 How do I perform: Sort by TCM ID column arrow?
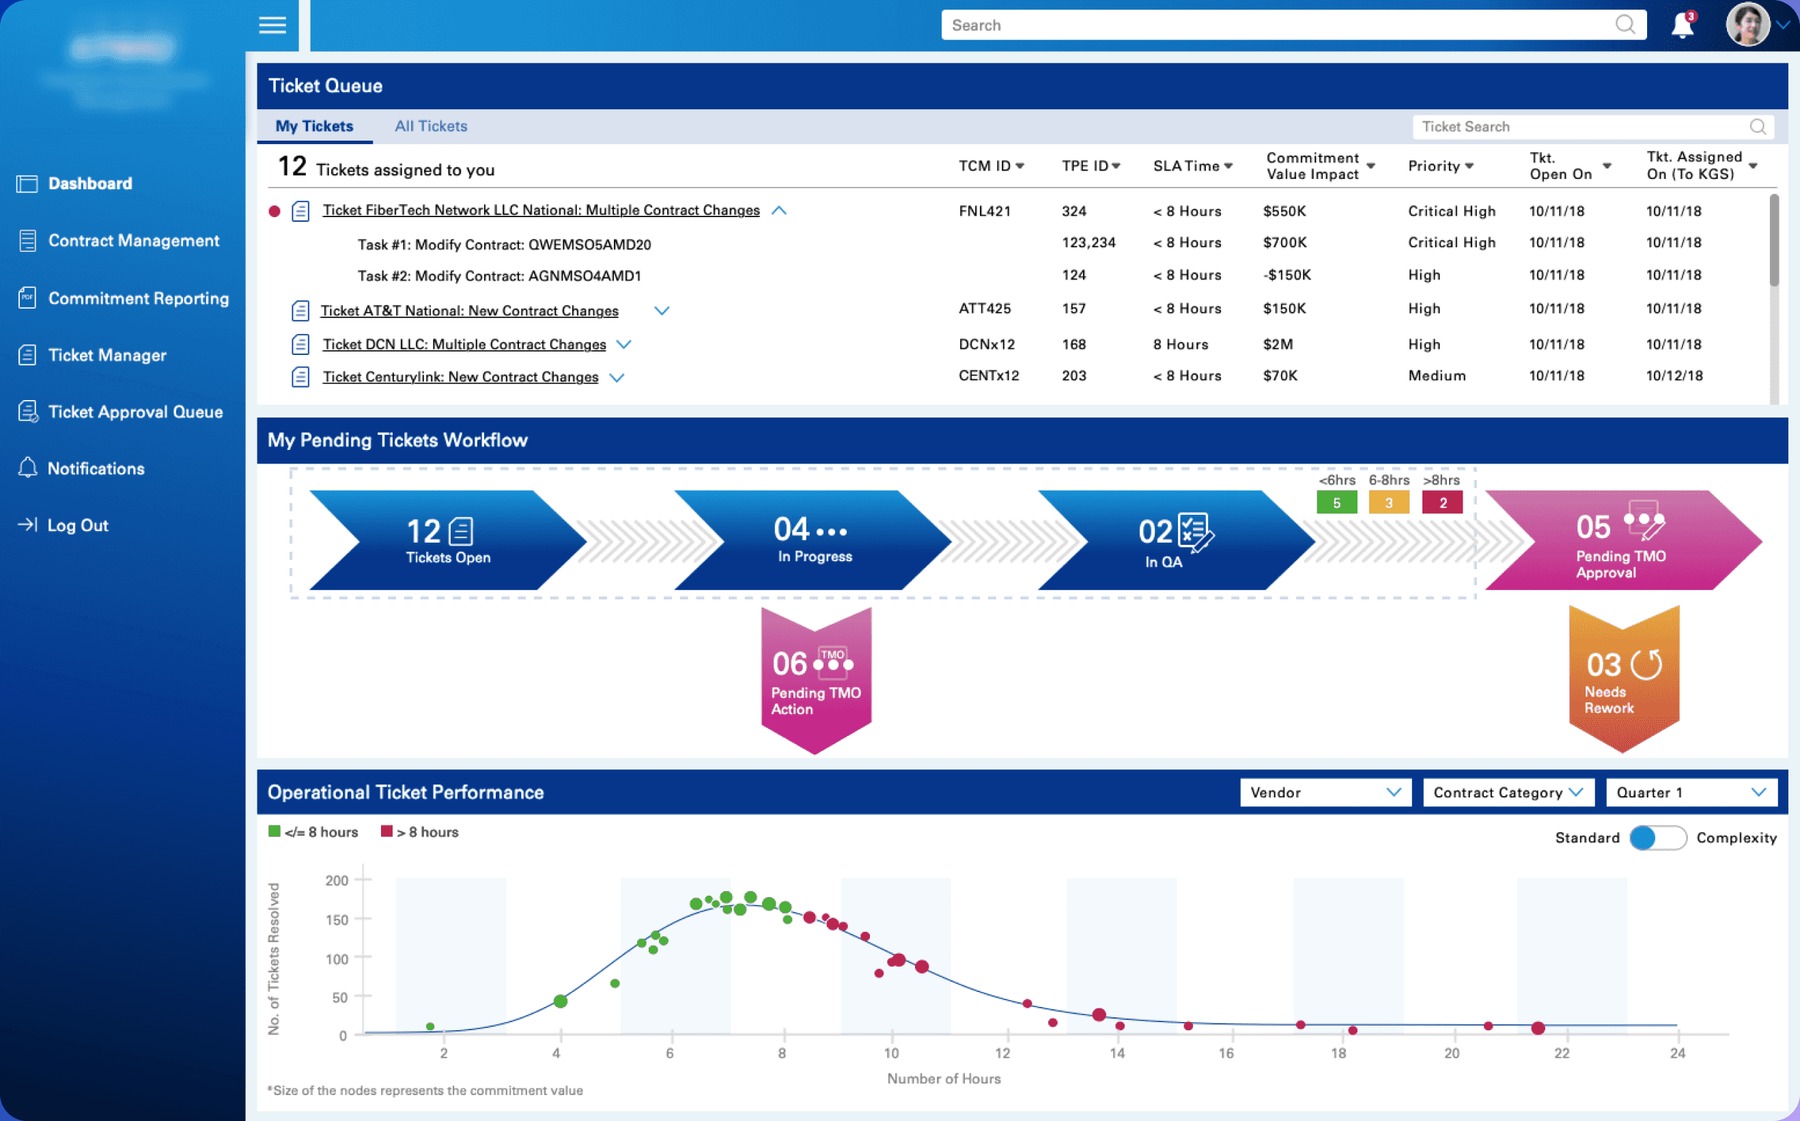coord(1020,166)
